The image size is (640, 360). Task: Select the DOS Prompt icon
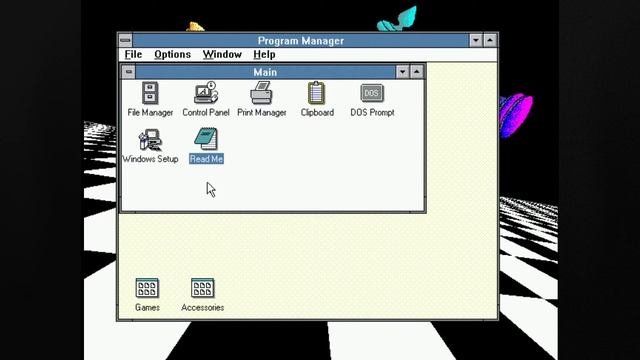[372, 93]
